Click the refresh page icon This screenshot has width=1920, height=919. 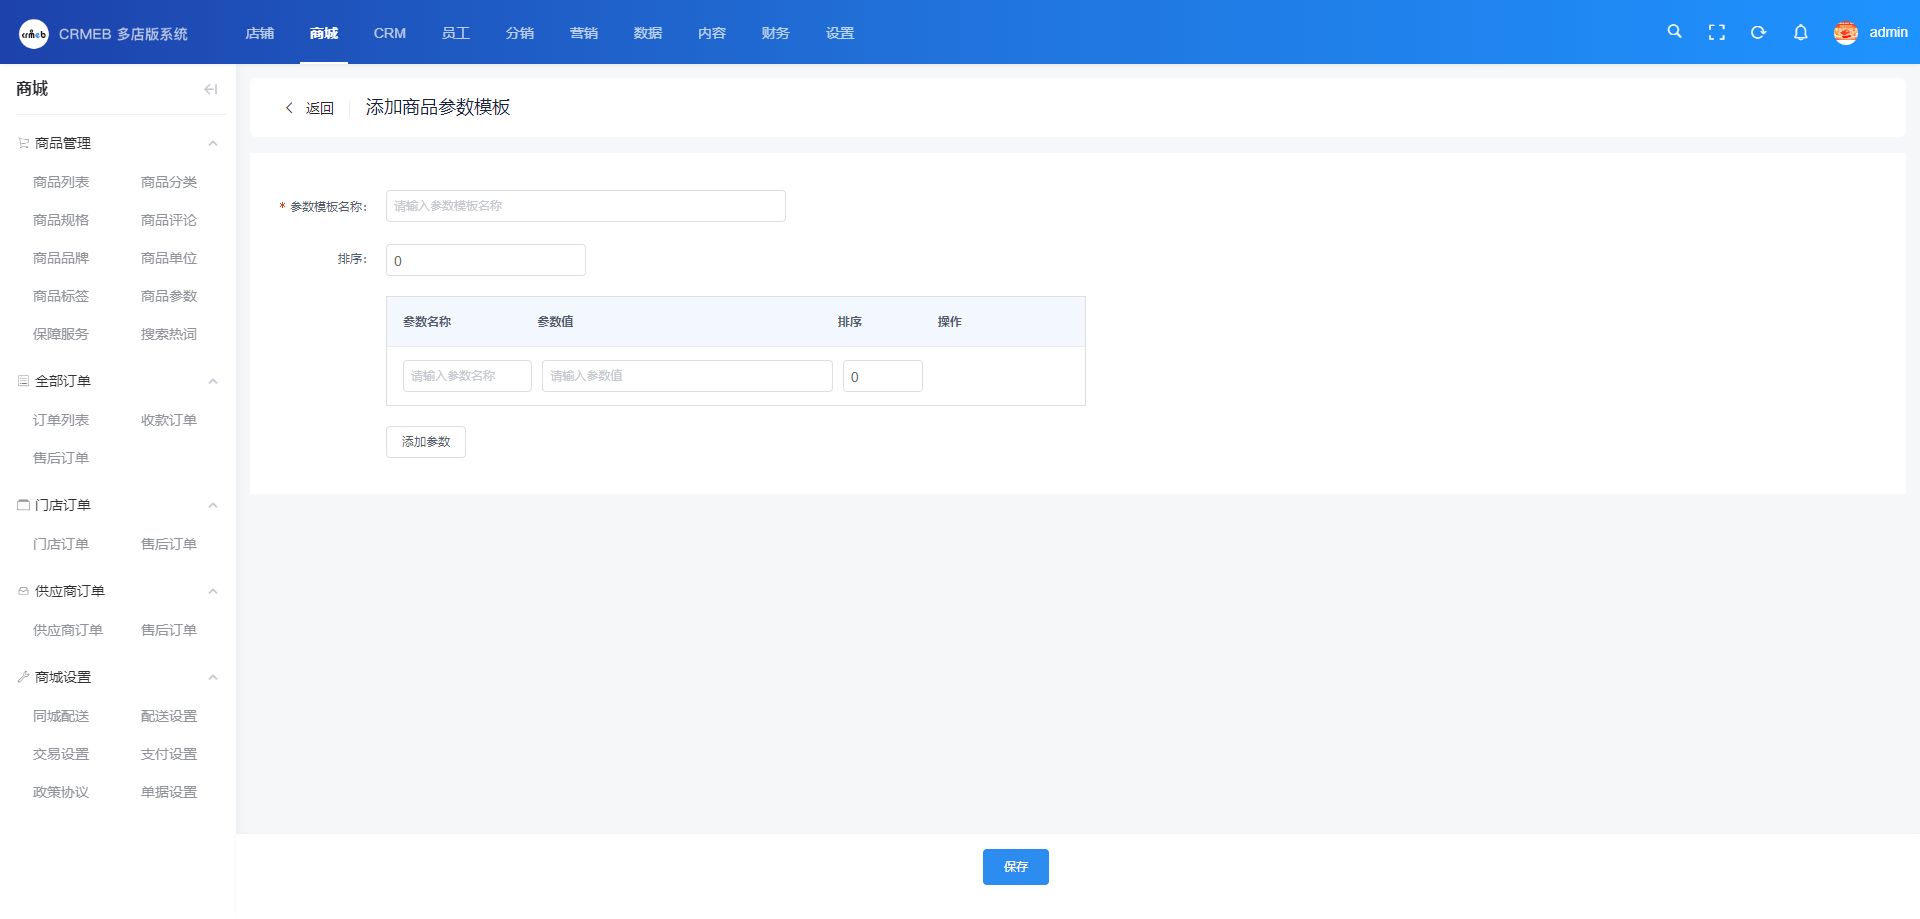(x=1758, y=32)
